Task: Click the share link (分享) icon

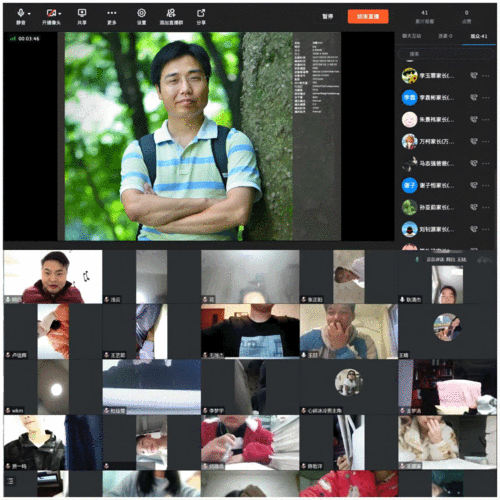Action: click(x=201, y=16)
